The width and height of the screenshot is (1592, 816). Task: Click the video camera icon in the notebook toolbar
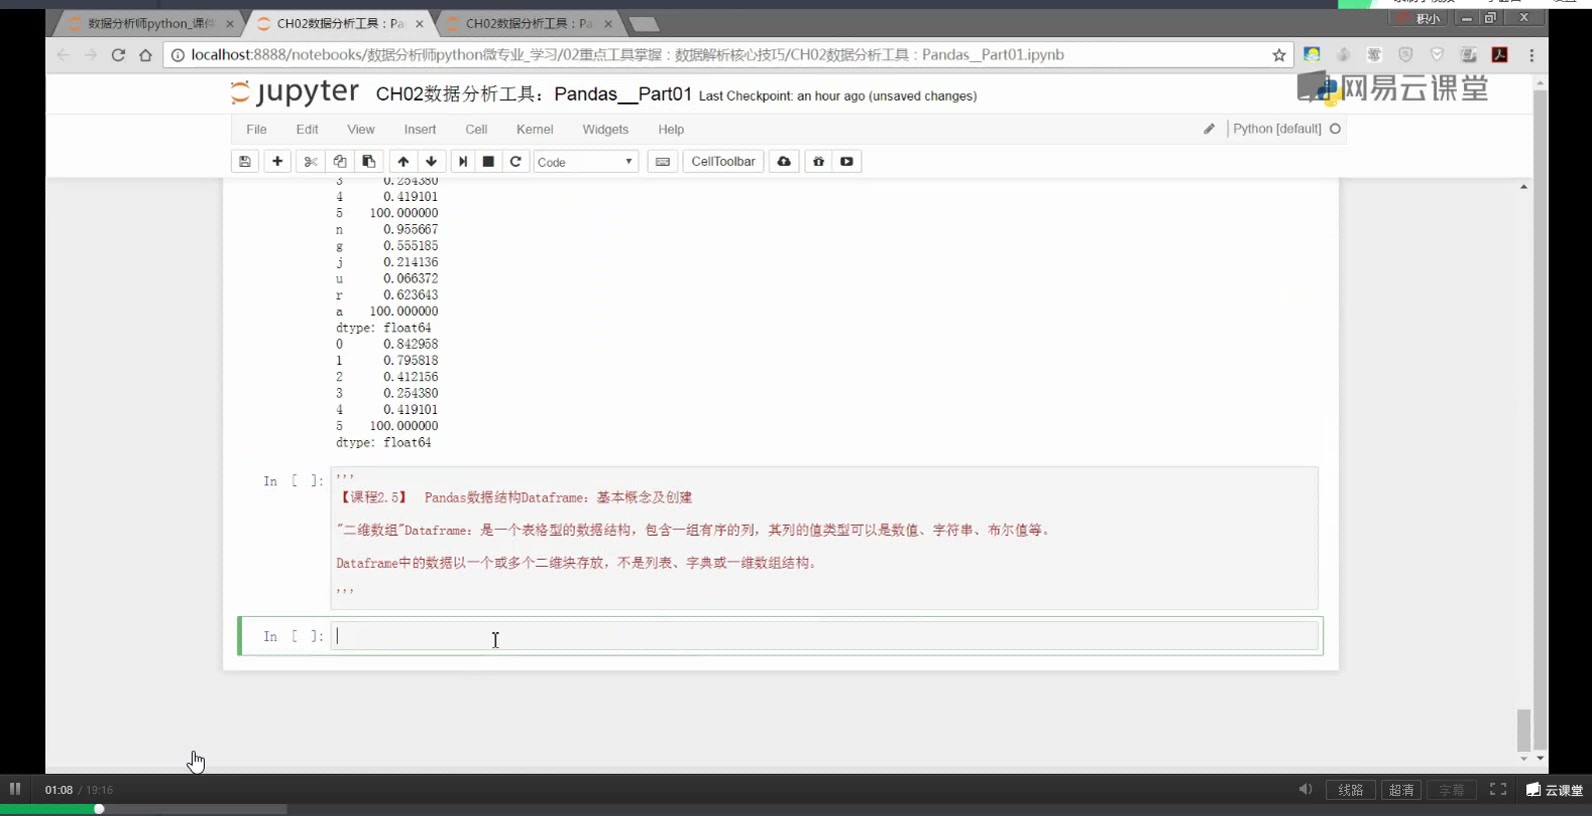pyautogui.click(x=847, y=161)
